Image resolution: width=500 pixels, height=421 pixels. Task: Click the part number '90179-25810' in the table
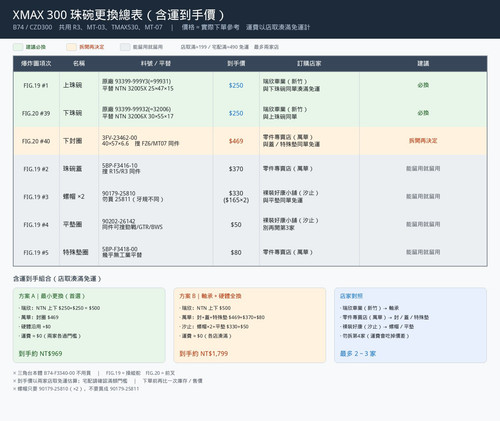(x=119, y=193)
